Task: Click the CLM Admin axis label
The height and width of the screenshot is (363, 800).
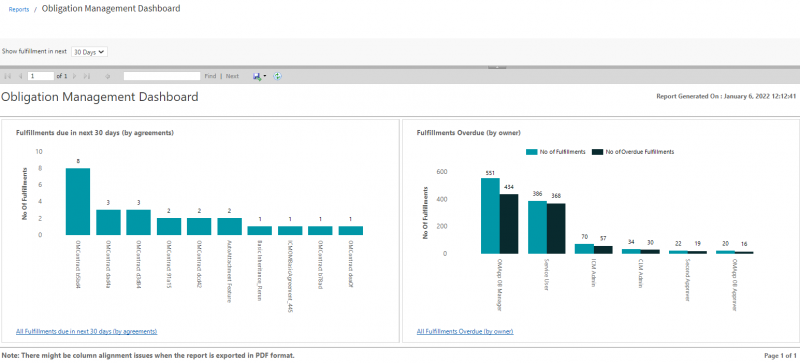Action: [x=640, y=273]
